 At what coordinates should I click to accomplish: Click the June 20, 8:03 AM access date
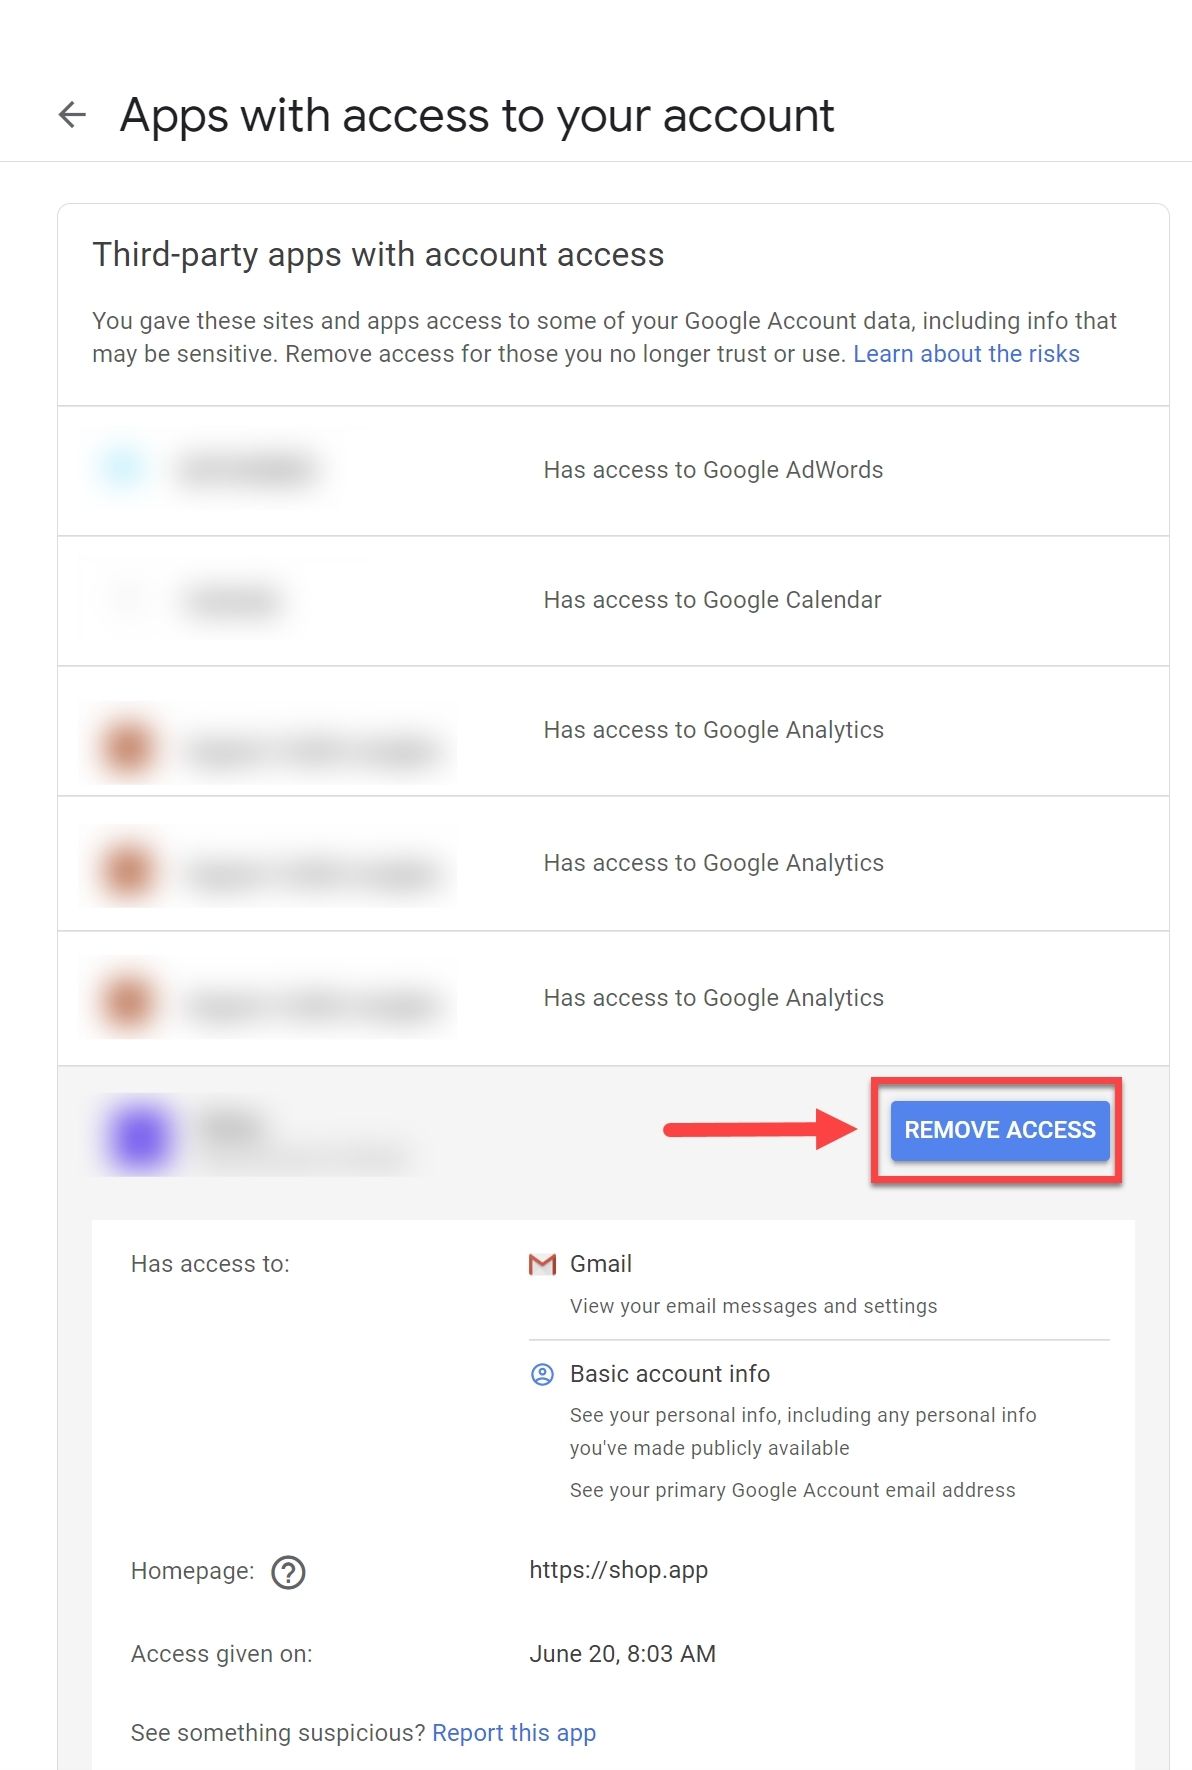622,1654
